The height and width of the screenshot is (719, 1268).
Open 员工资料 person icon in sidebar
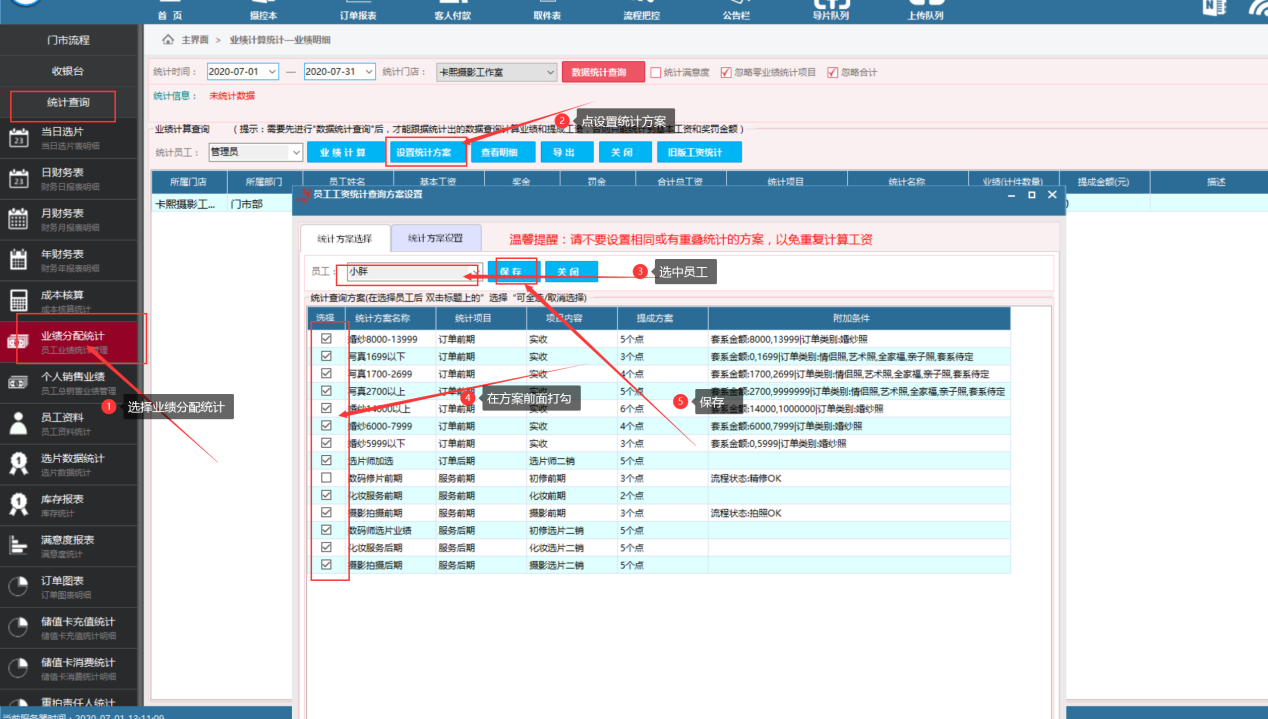(x=18, y=423)
